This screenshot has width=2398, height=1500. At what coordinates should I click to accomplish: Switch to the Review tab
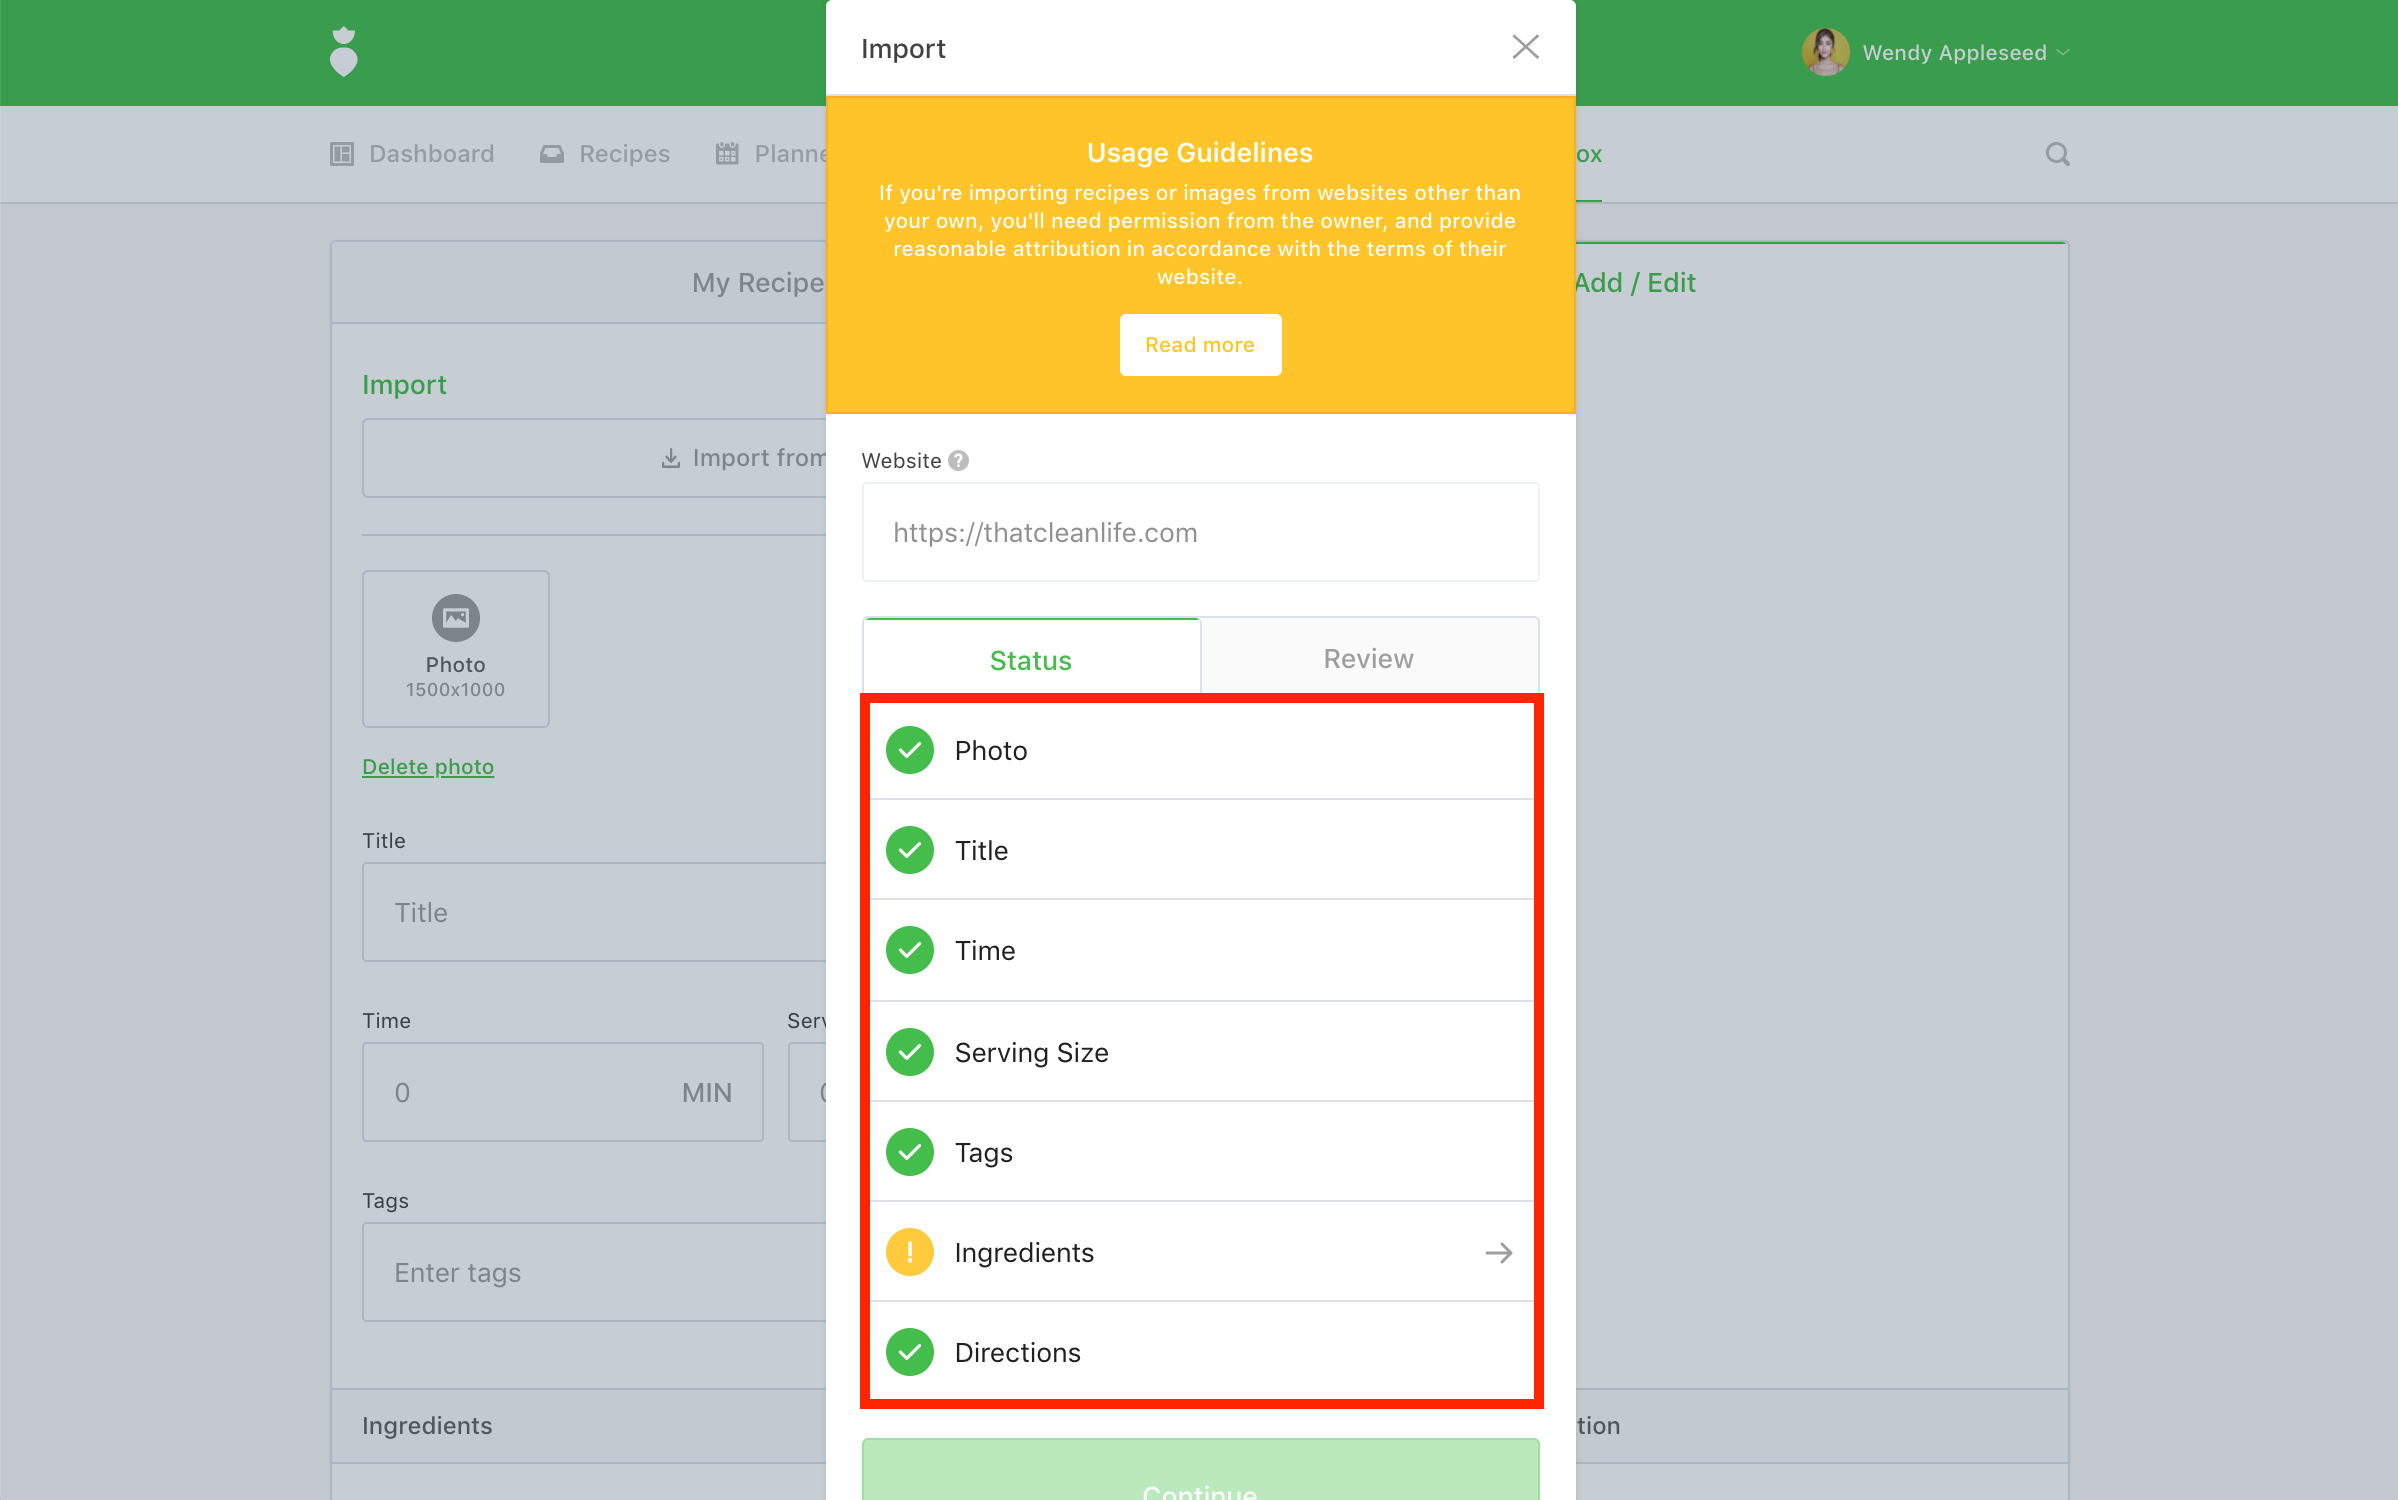[1368, 658]
